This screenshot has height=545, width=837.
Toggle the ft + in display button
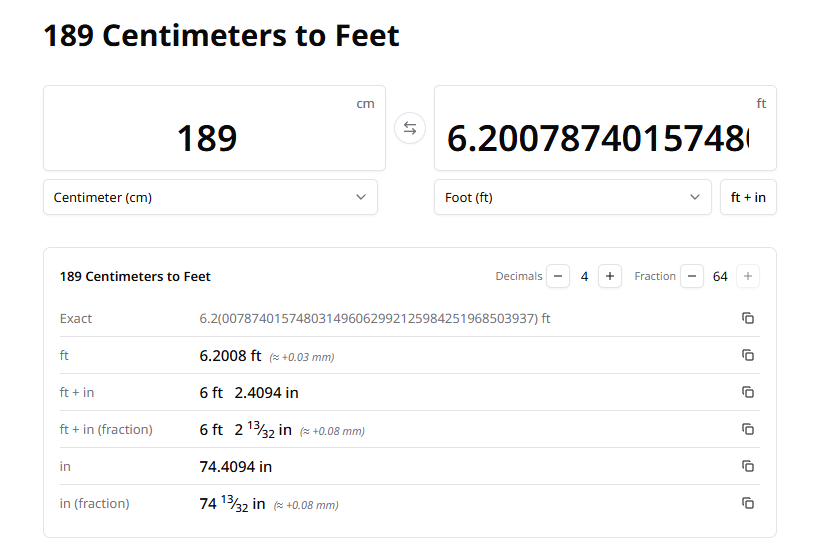point(748,198)
